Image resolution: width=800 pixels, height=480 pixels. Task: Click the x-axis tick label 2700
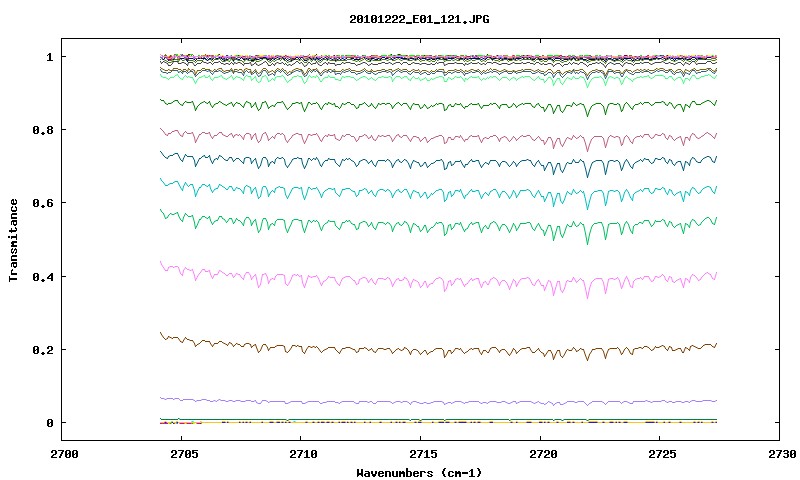(x=64, y=454)
